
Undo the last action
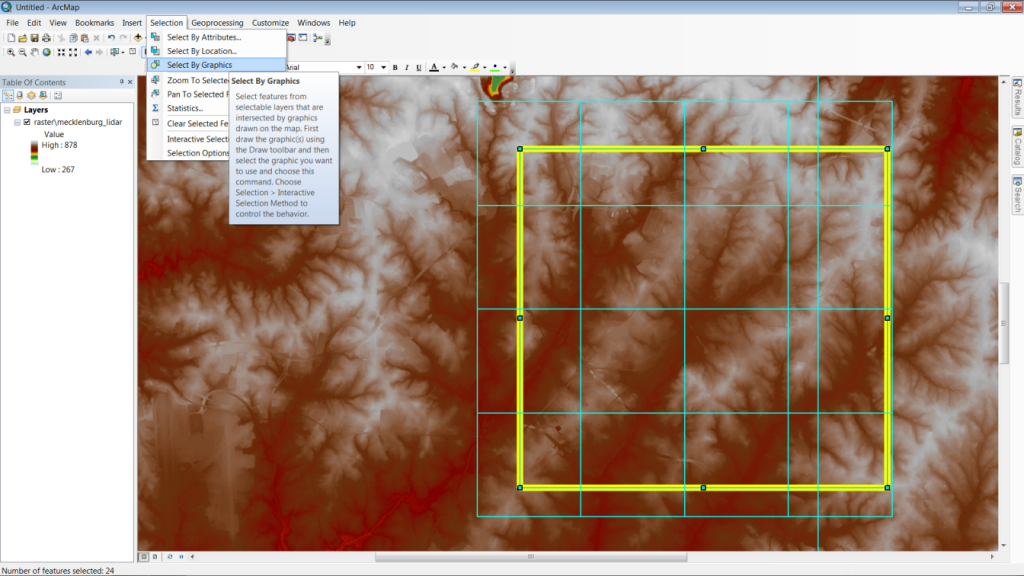click(112, 38)
